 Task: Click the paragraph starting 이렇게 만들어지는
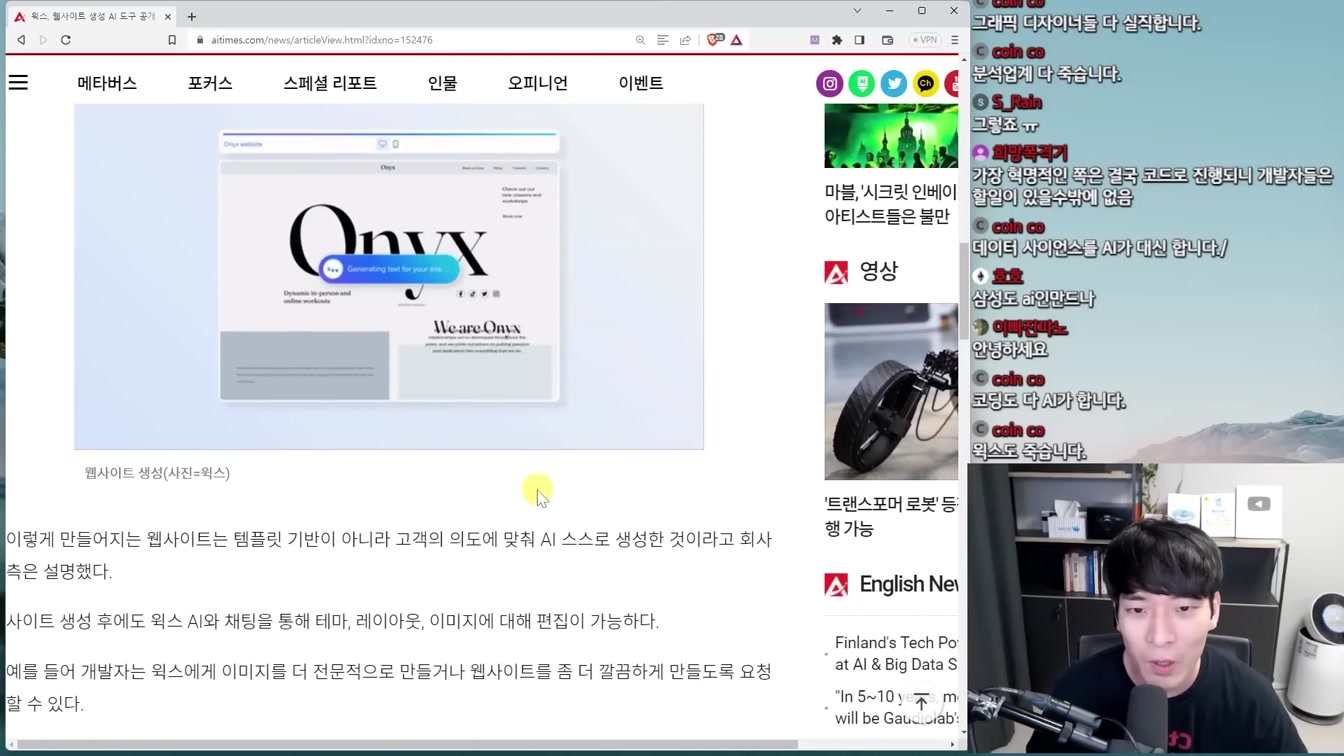click(x=389, y=555)
